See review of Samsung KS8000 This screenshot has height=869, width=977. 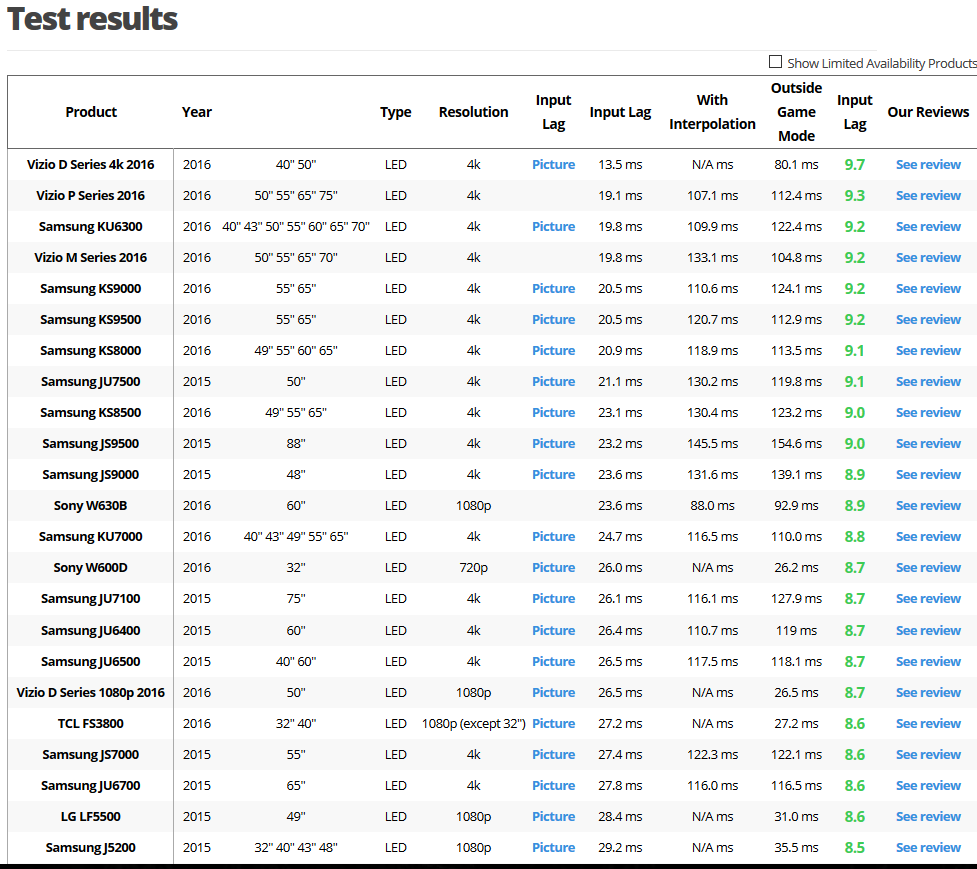click(x=928, y=351)
